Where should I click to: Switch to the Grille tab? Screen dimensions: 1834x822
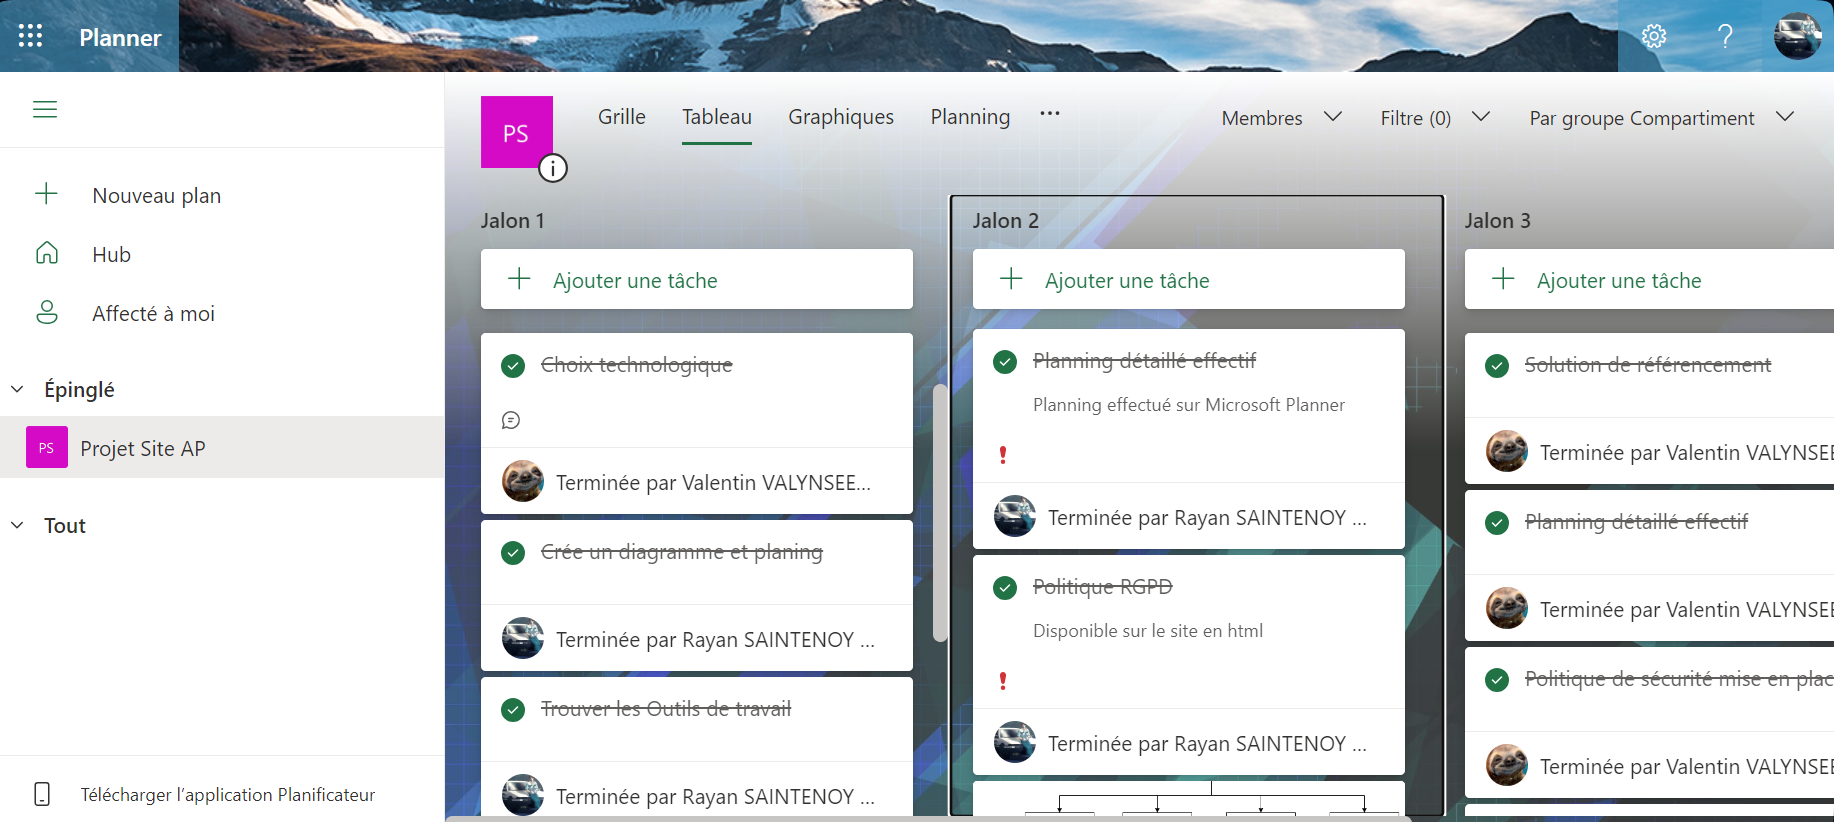click(621, 117)
